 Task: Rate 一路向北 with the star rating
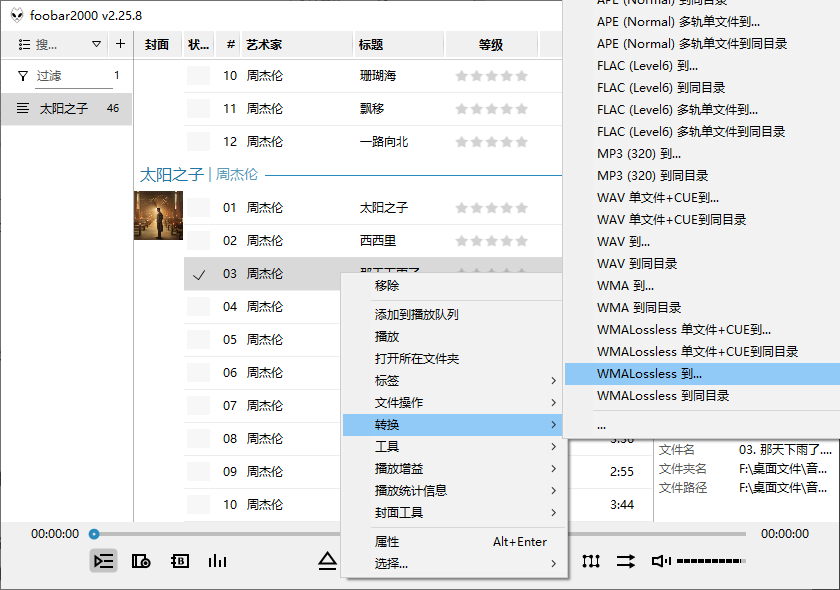(x=492, y=141)
